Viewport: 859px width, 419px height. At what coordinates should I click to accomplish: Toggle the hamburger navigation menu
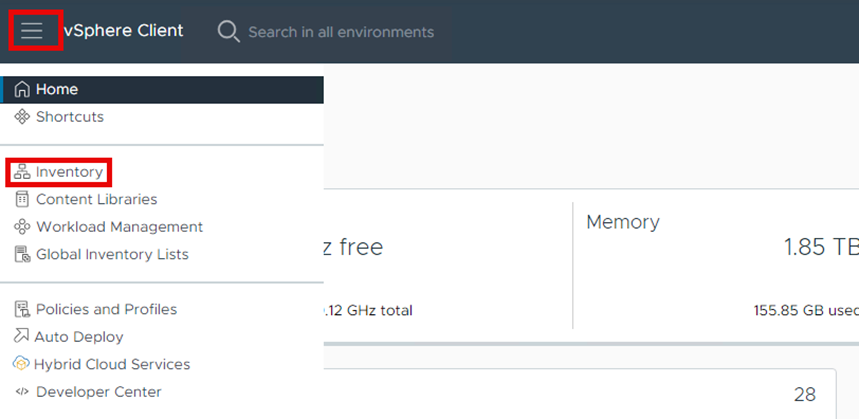tap(32, 30)
